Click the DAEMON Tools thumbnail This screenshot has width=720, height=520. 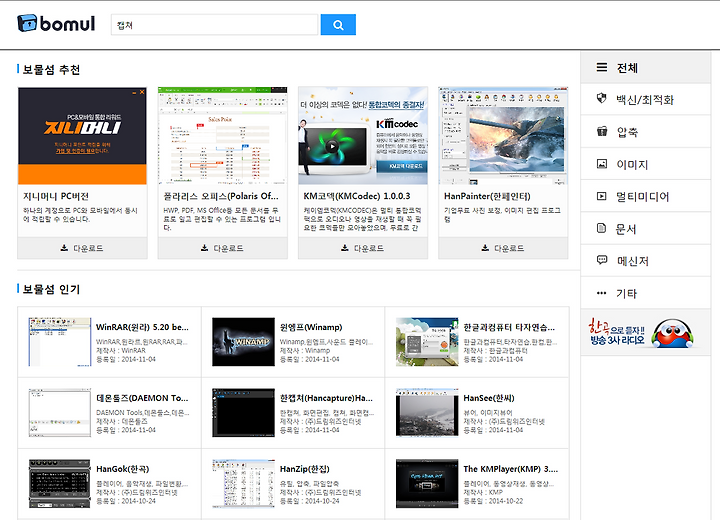point(60,413)
